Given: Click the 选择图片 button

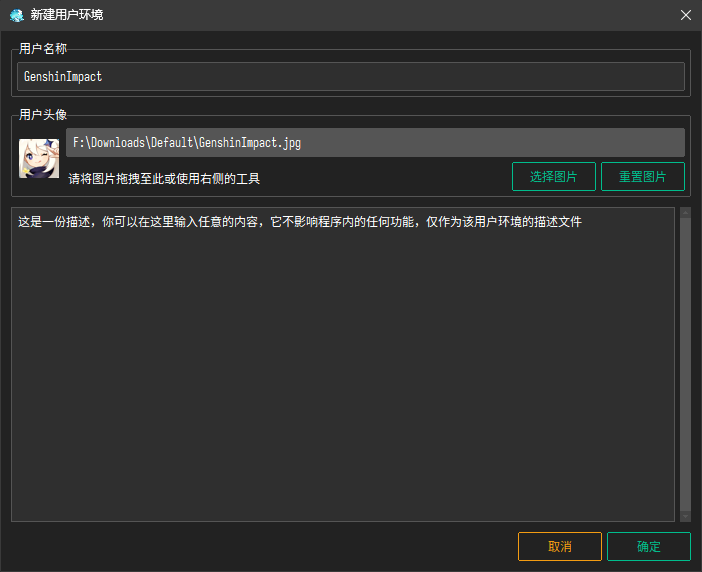Looking at the screenshot, I should [553, 176].
